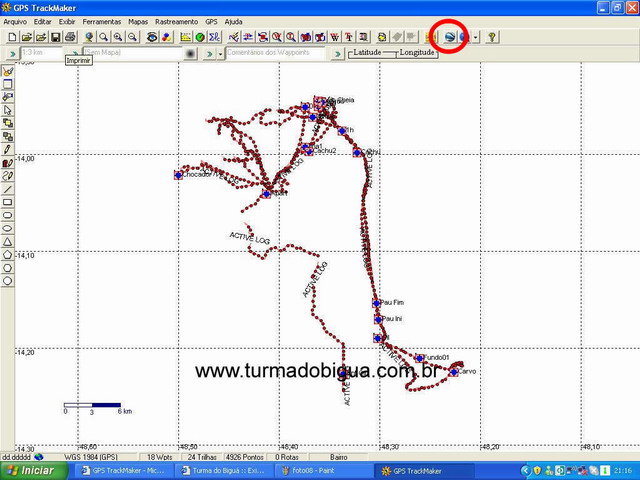Viewport: 640px width, 480px height.
Task: Click the chevron button left of scale field
Action: (12, 53)
